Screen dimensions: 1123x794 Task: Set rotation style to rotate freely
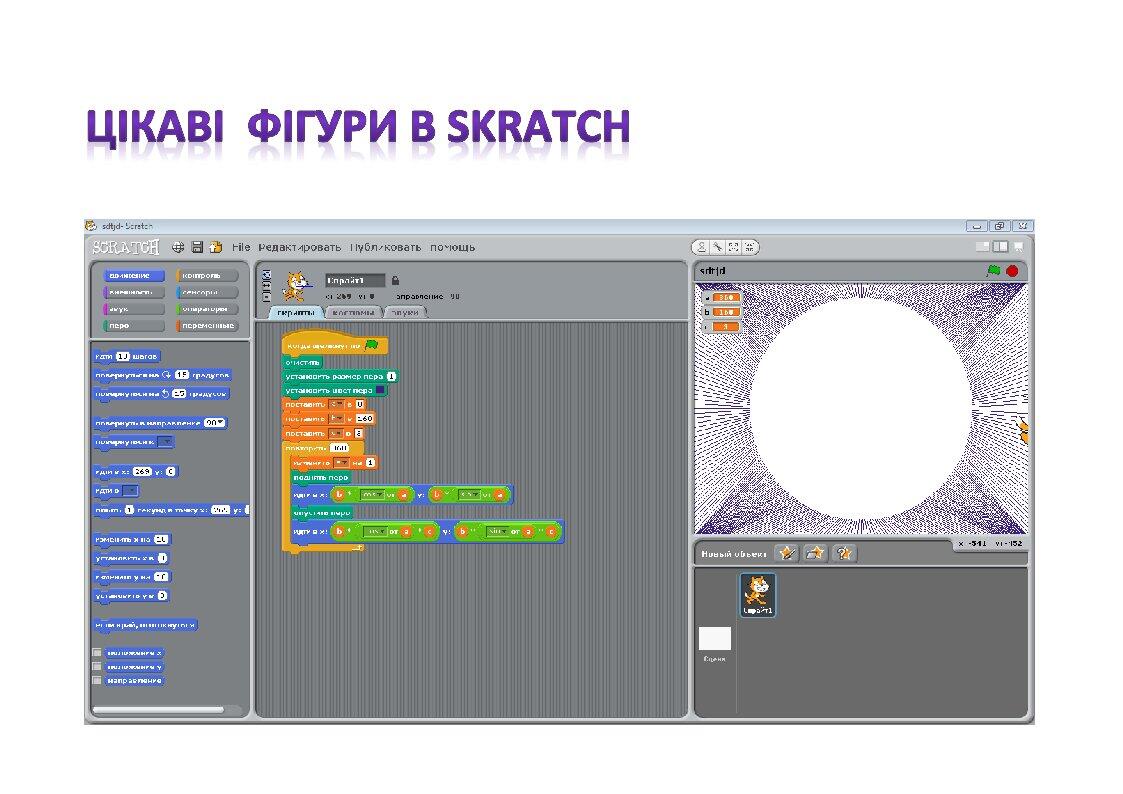[x=267, y=274]
